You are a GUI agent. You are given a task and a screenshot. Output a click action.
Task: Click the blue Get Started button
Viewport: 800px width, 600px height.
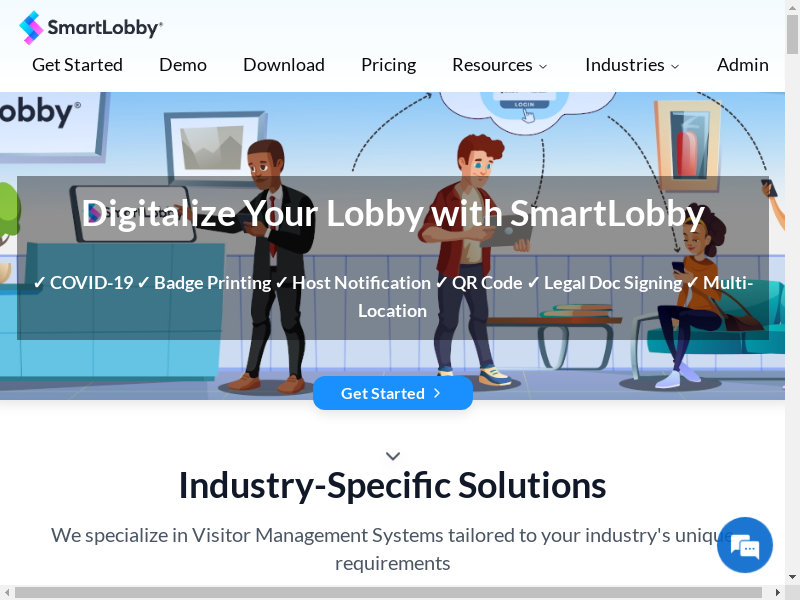point(393,393)
